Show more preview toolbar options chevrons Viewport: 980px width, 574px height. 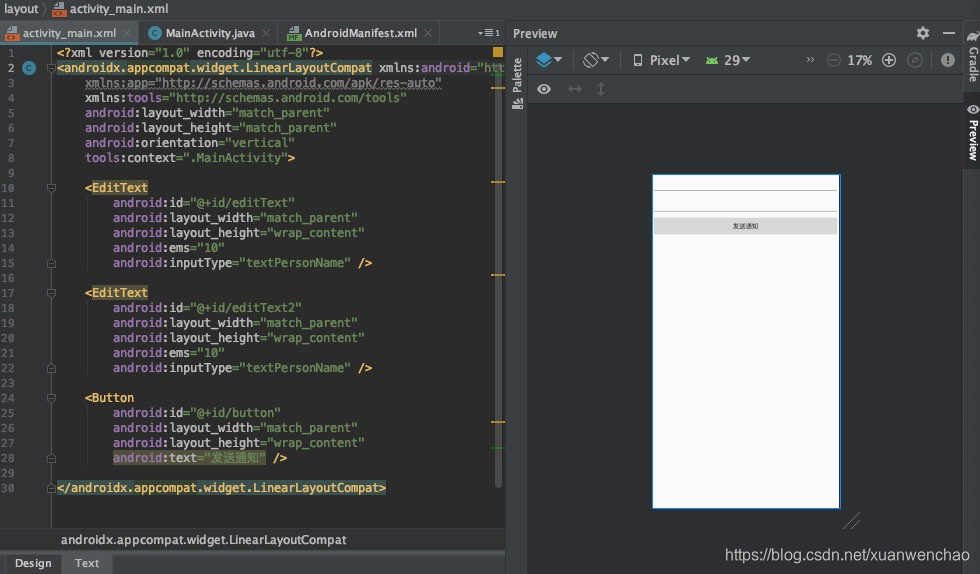pyautogui.click(x=810, y=60)
